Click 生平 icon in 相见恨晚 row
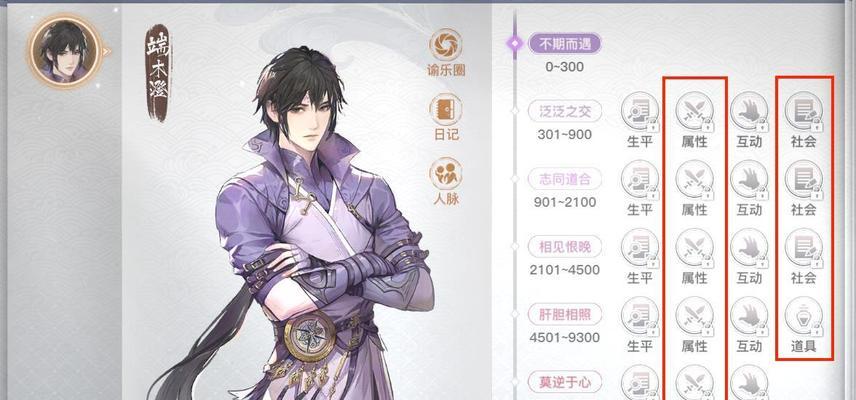Image resolution: width=856 pixels, height=400 pixels. pyautogui.click(x=640, y=247)
